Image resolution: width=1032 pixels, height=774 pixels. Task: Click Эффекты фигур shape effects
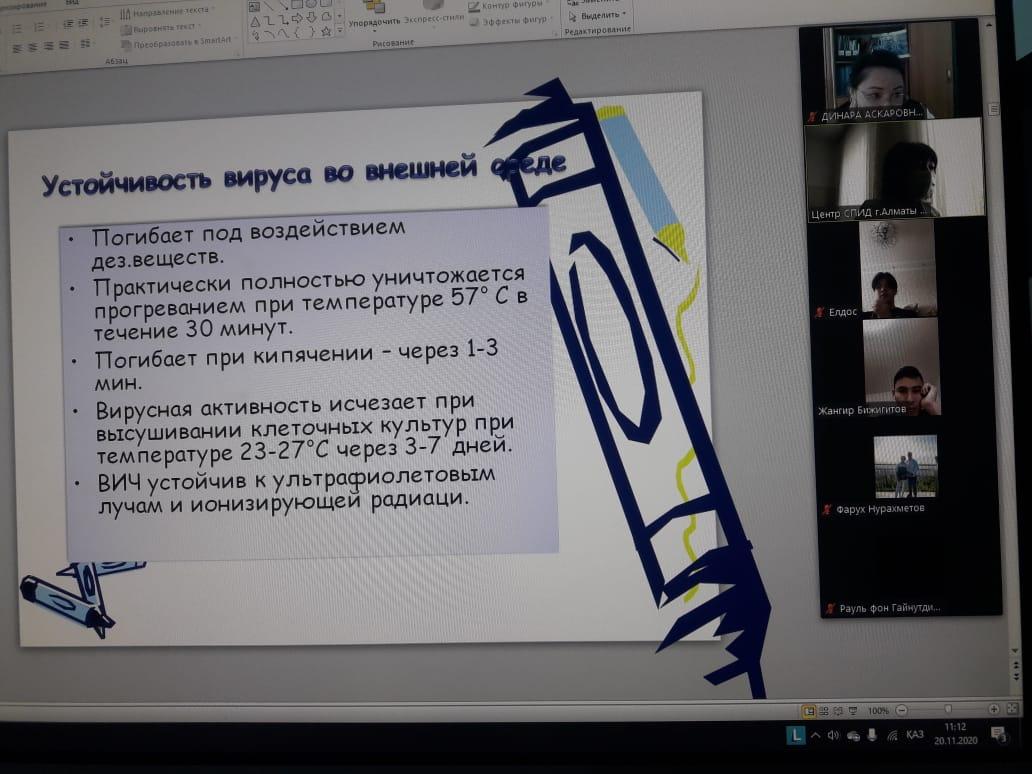tap(515, 20)
